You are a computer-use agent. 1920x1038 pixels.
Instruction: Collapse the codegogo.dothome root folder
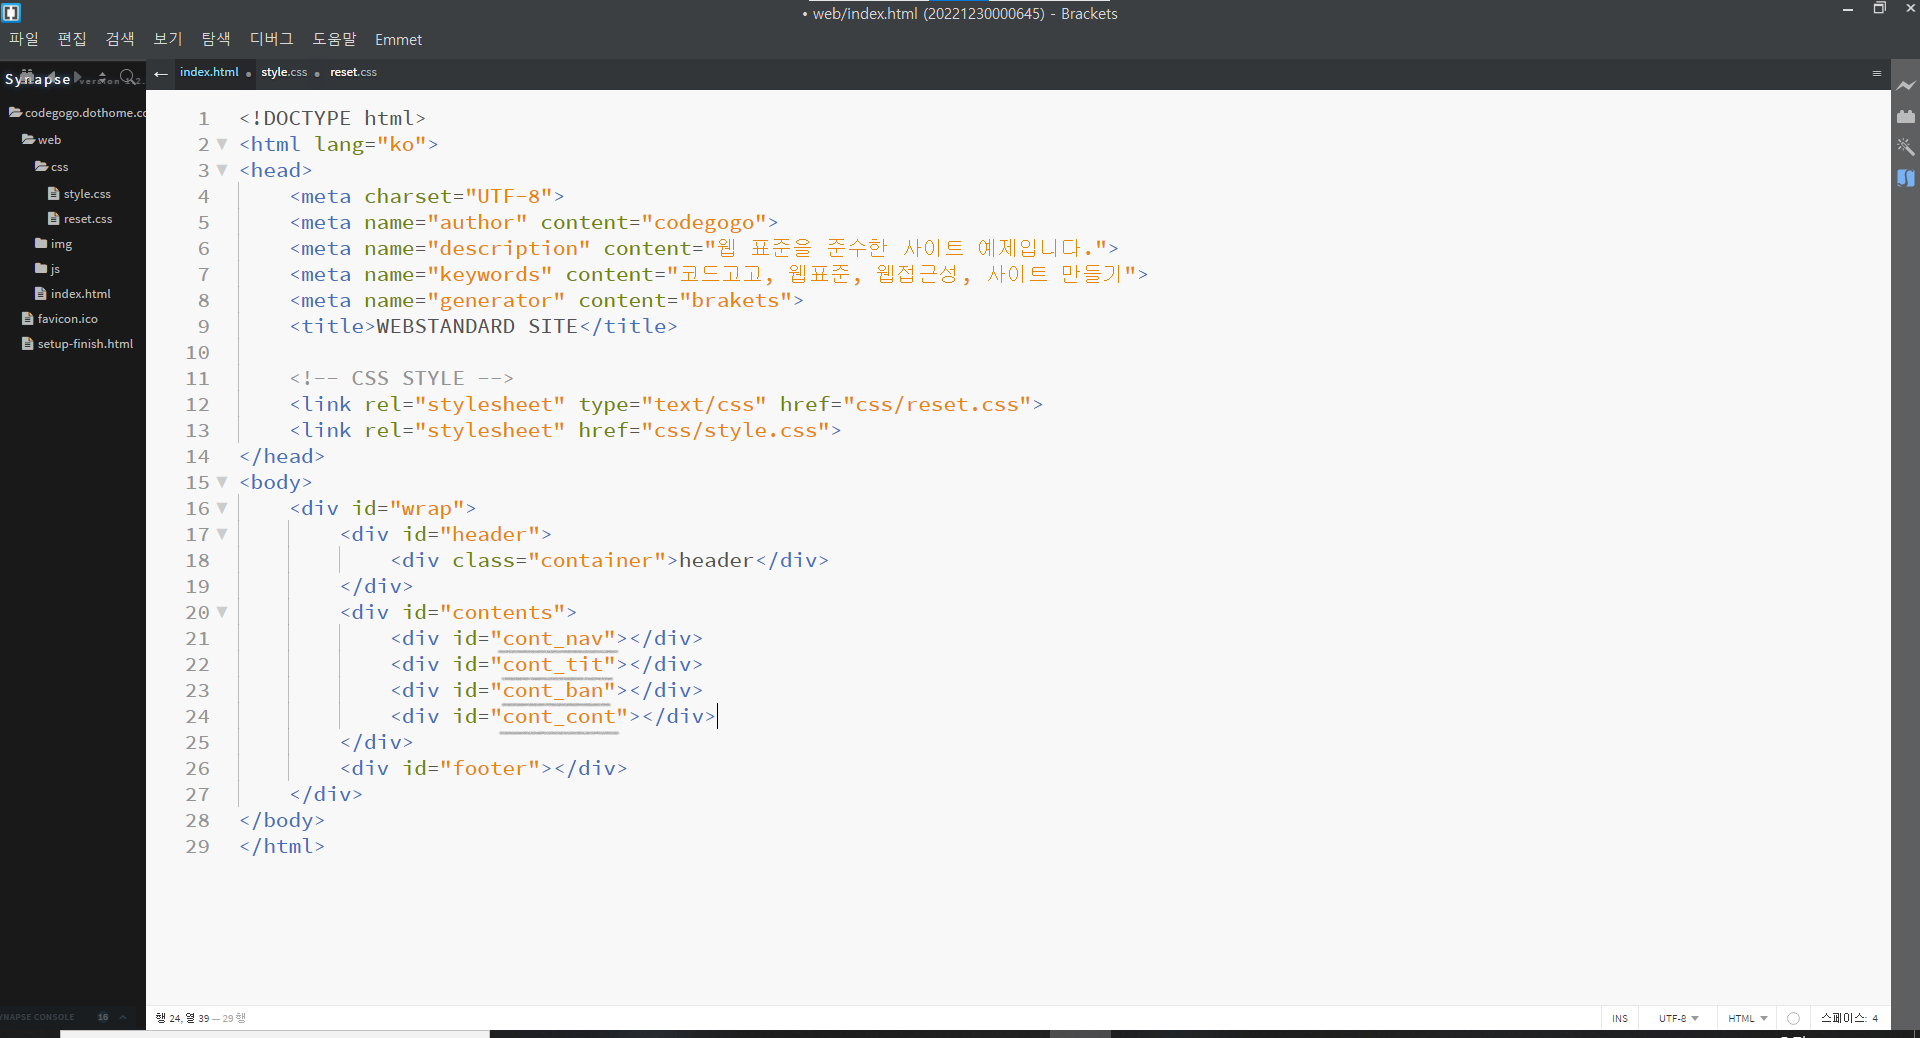click(x=77, y=113)
